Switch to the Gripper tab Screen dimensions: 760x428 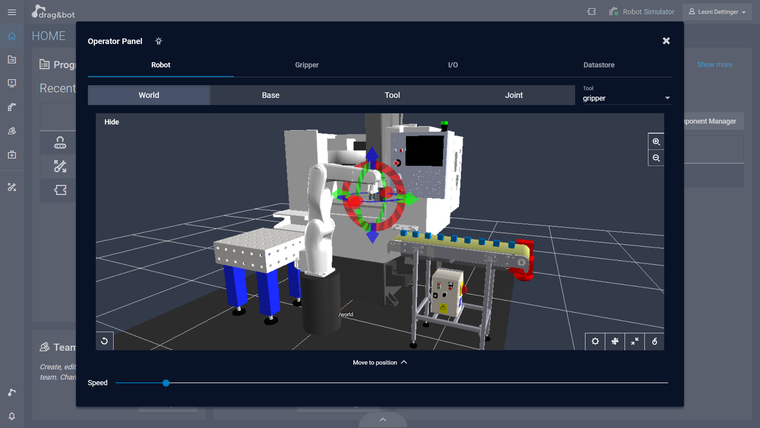point(307,65)
